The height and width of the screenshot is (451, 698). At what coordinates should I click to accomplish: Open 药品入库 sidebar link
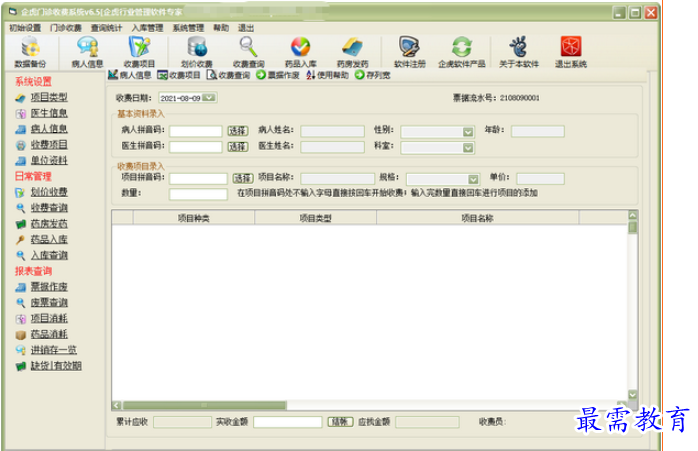[49, 240]
